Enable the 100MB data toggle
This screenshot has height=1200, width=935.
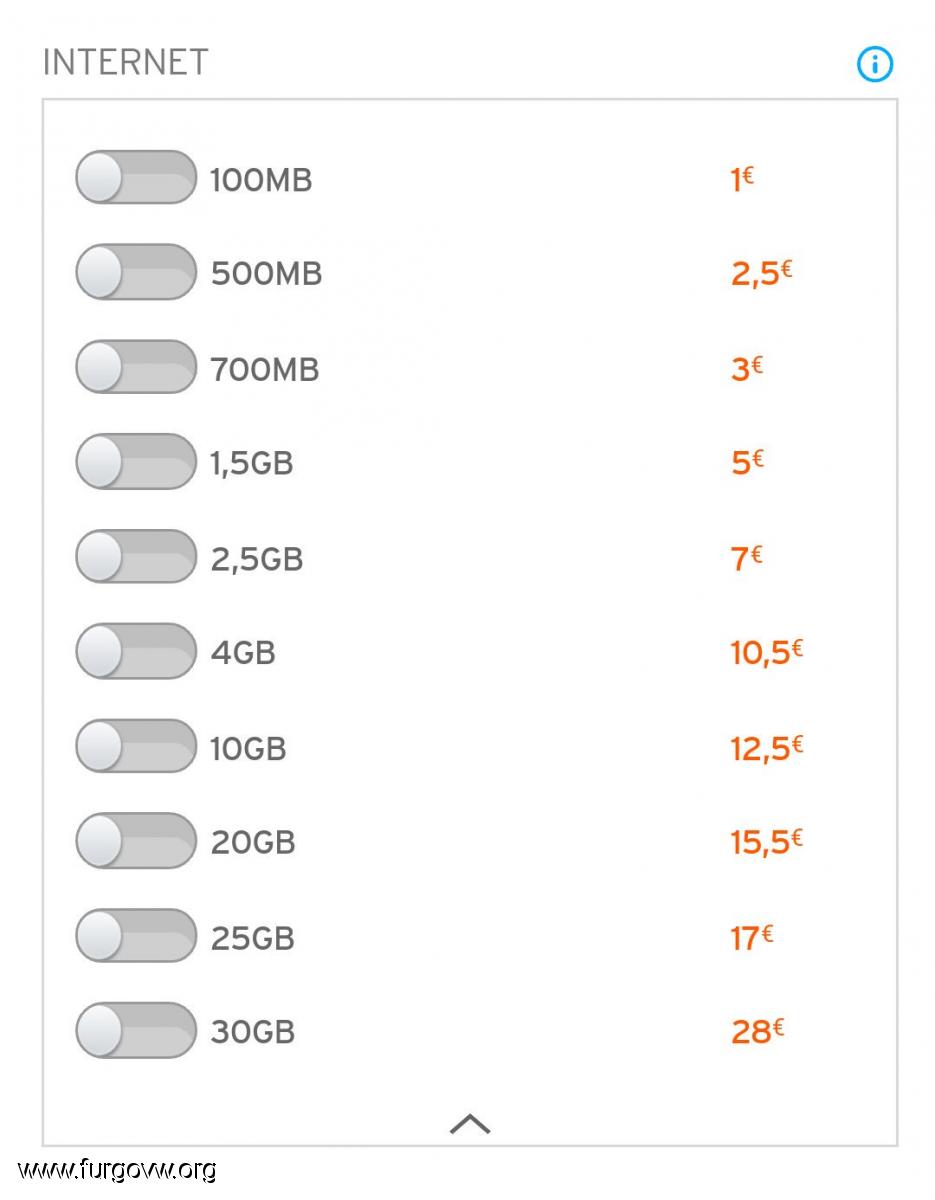[x=136, y=178]
